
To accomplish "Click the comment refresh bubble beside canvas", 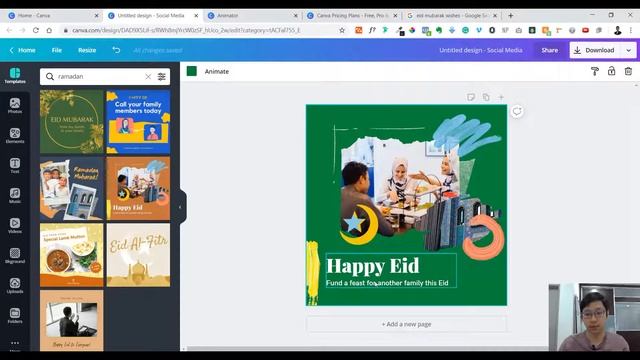I will click(517, 111).
